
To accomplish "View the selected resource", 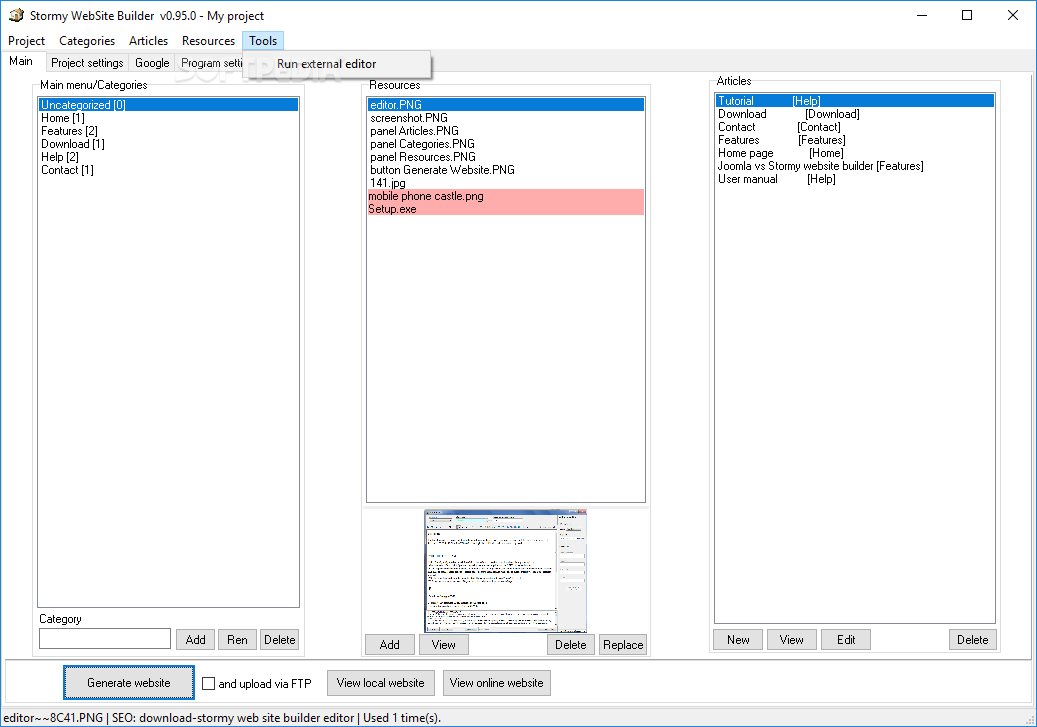I will [x=444, y=644].
